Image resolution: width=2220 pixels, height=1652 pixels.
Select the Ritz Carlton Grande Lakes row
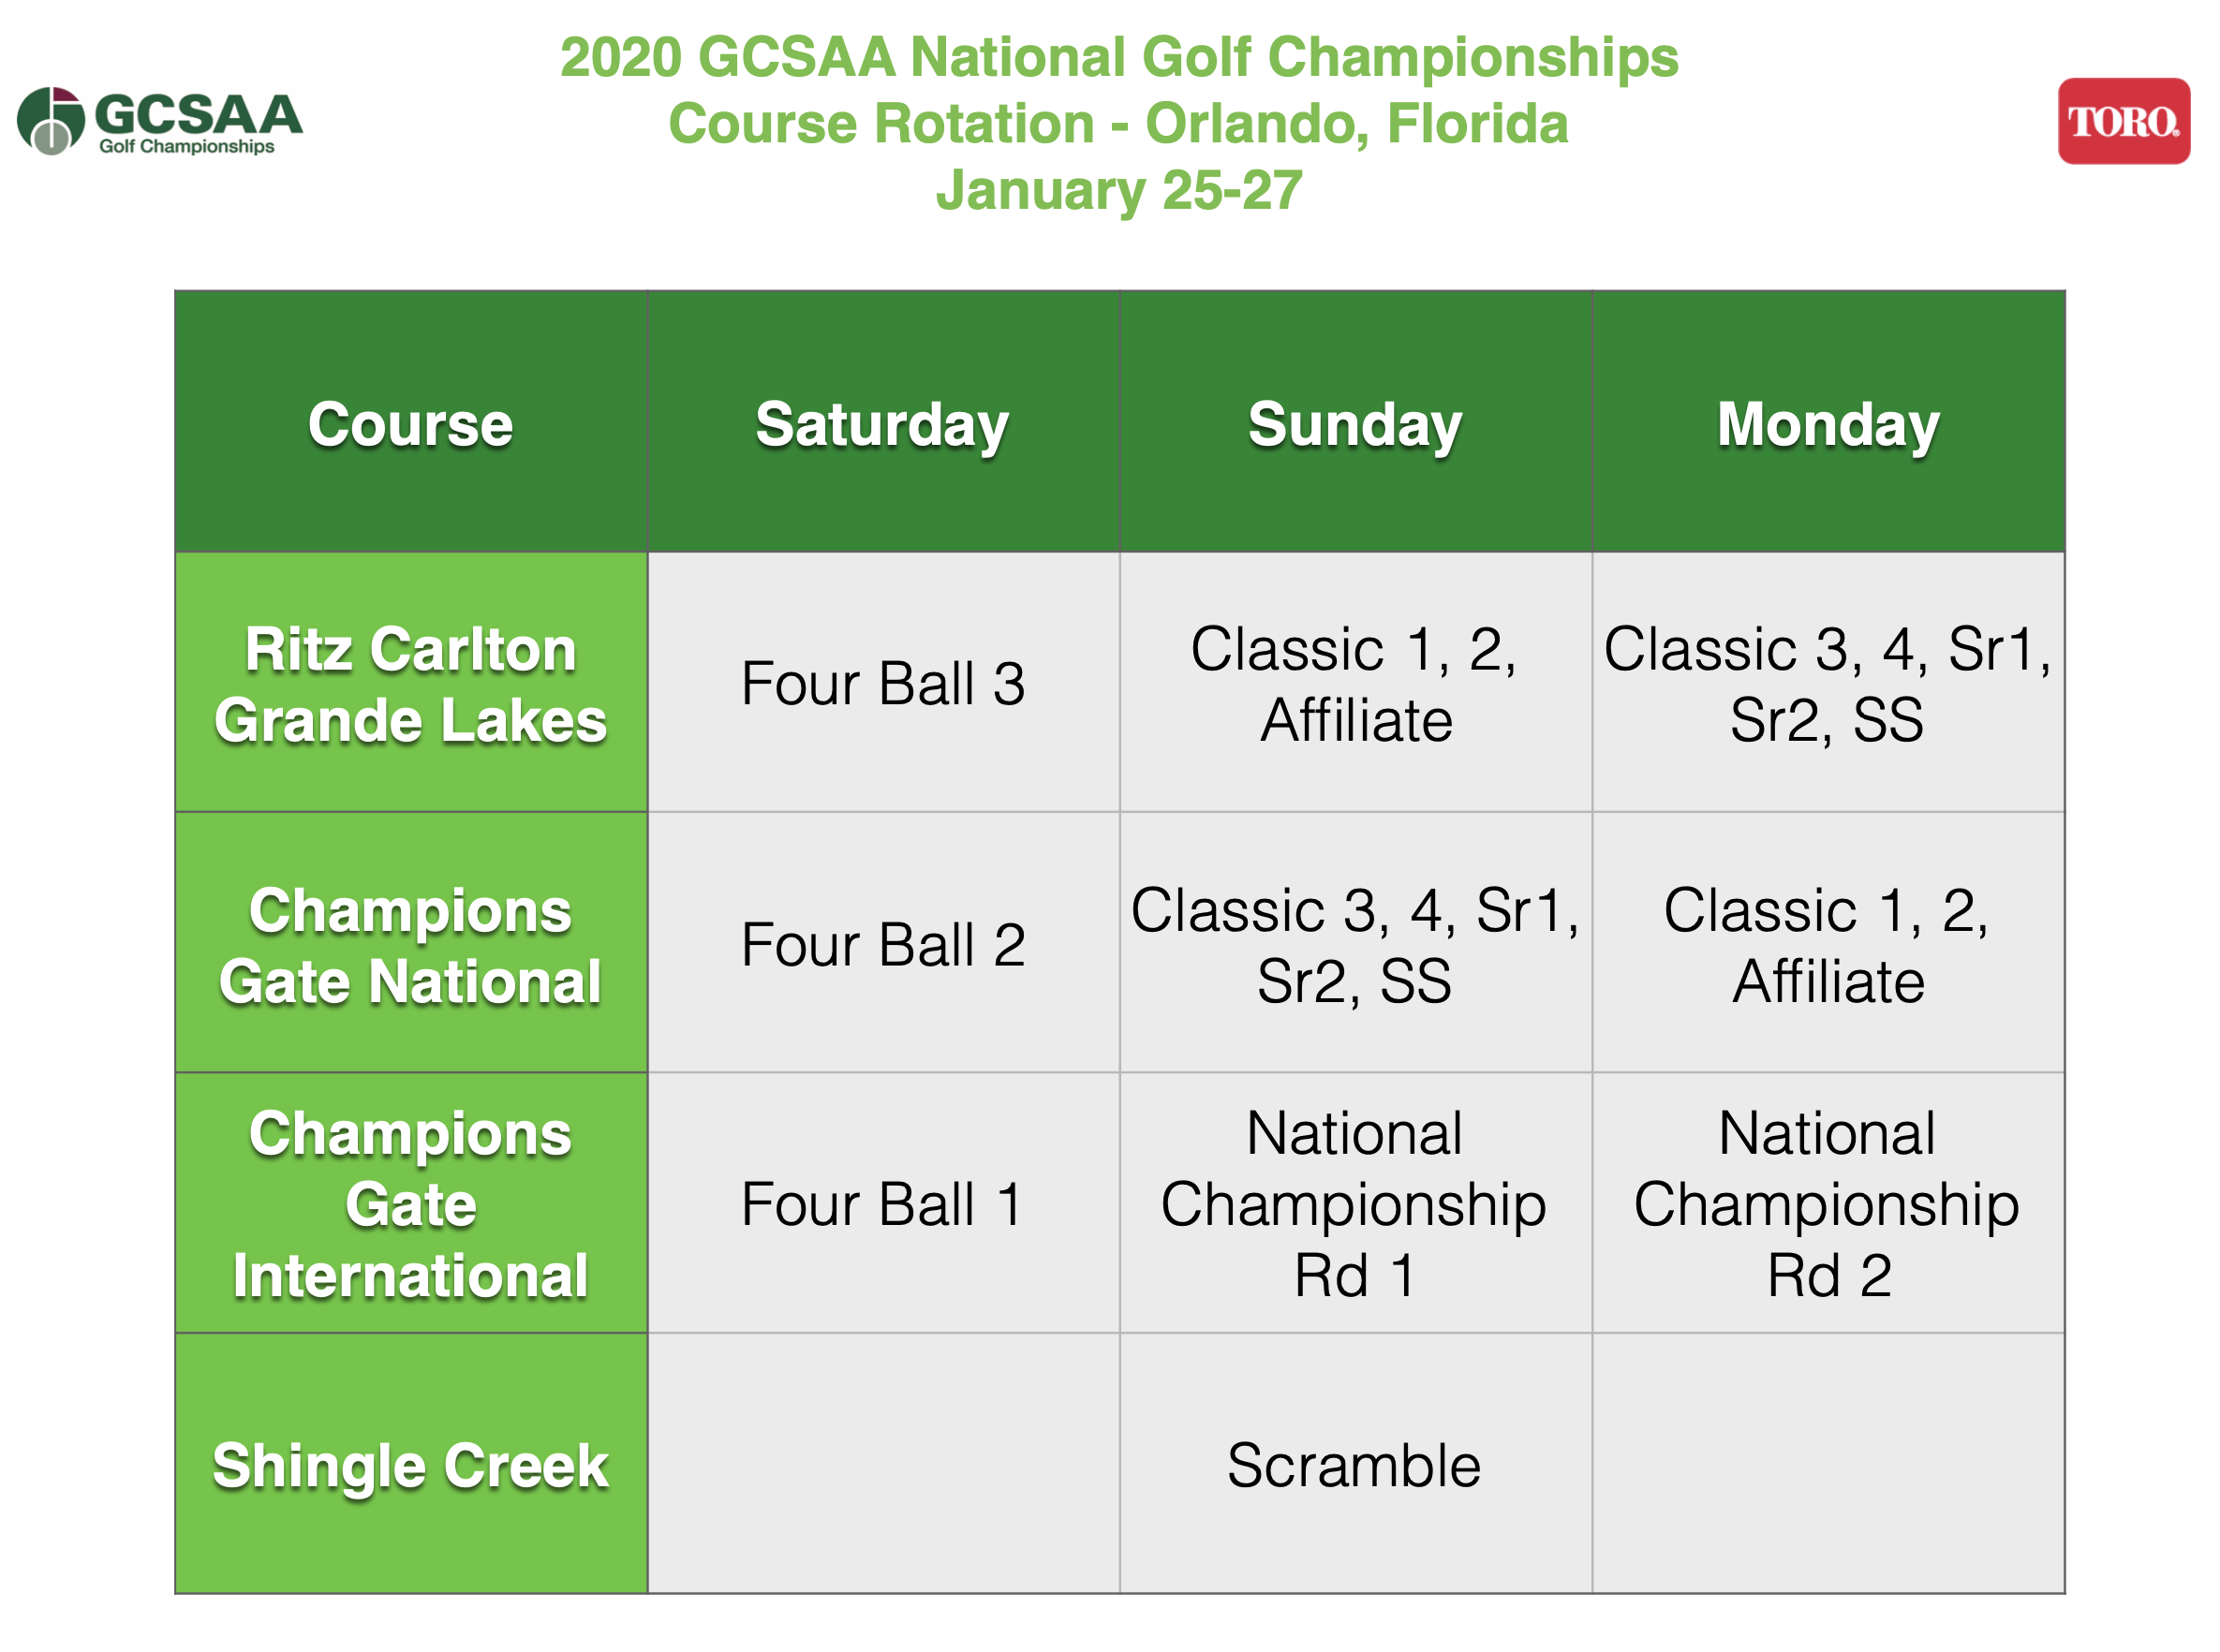click(x=410, y=684)
